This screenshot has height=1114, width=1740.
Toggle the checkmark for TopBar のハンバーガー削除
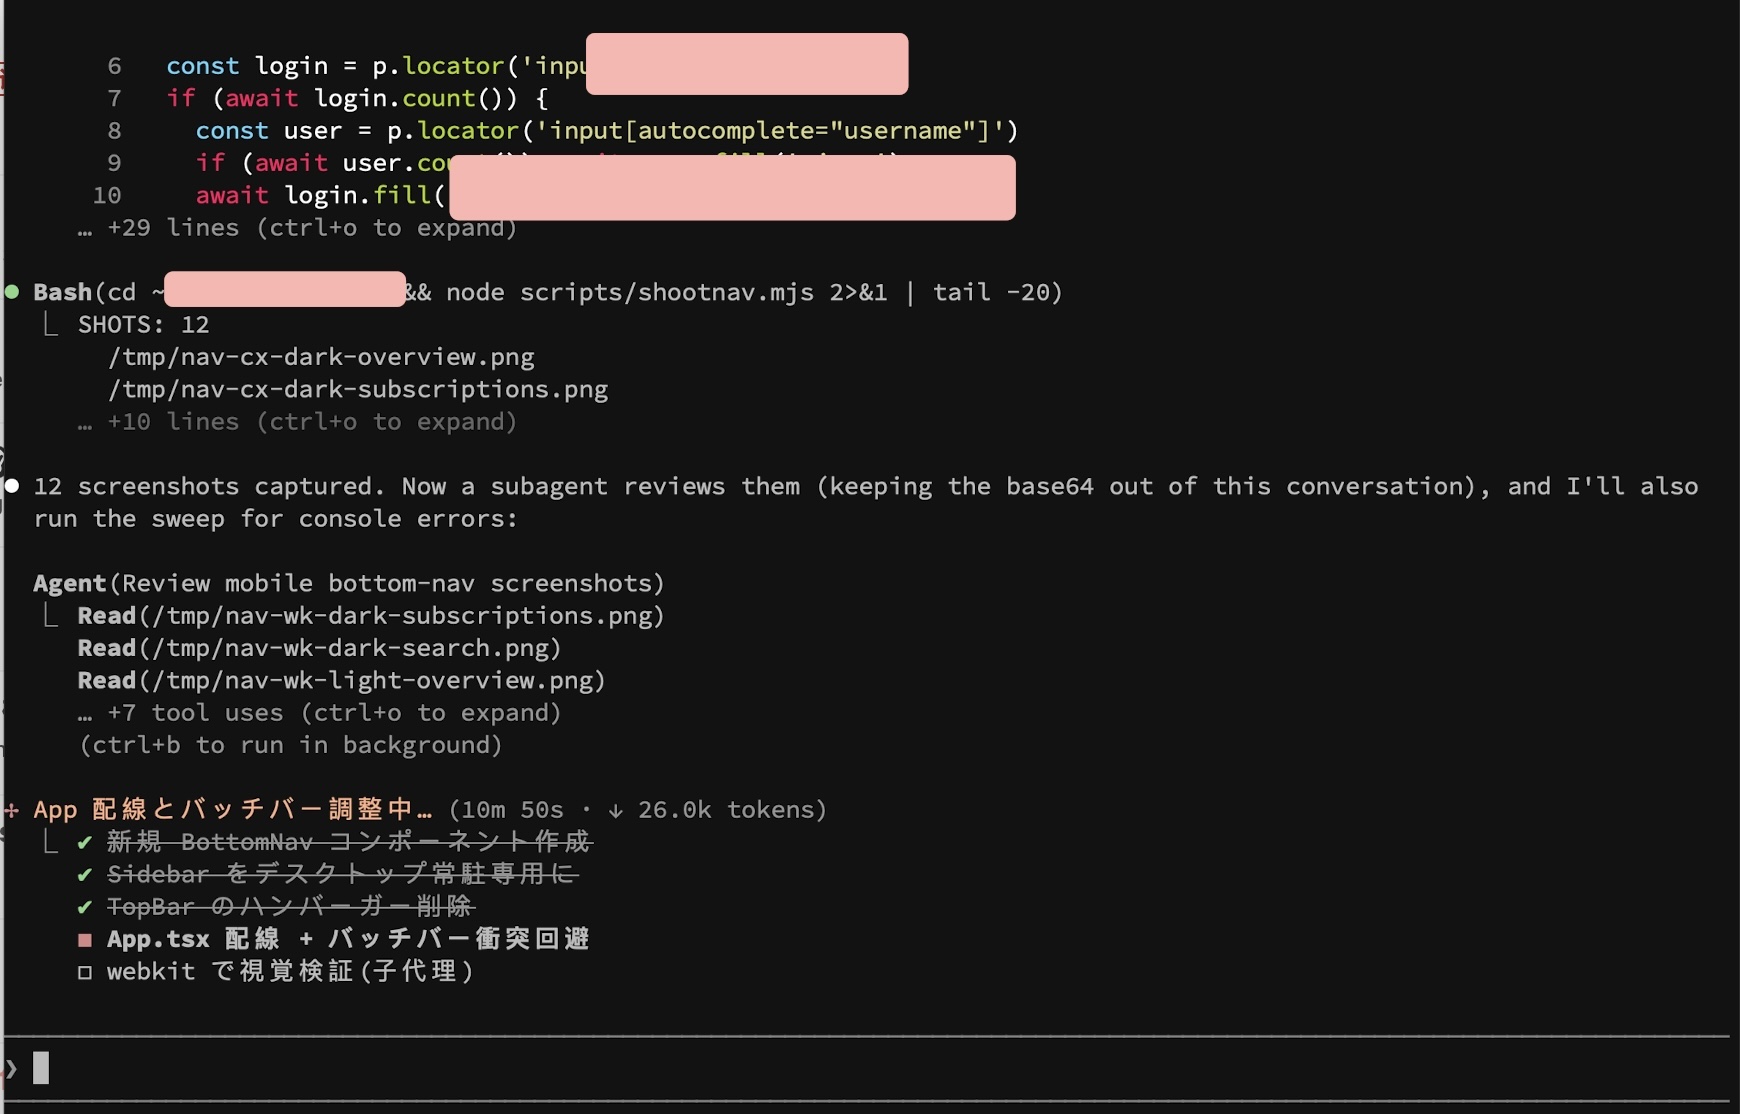point(85,907)
